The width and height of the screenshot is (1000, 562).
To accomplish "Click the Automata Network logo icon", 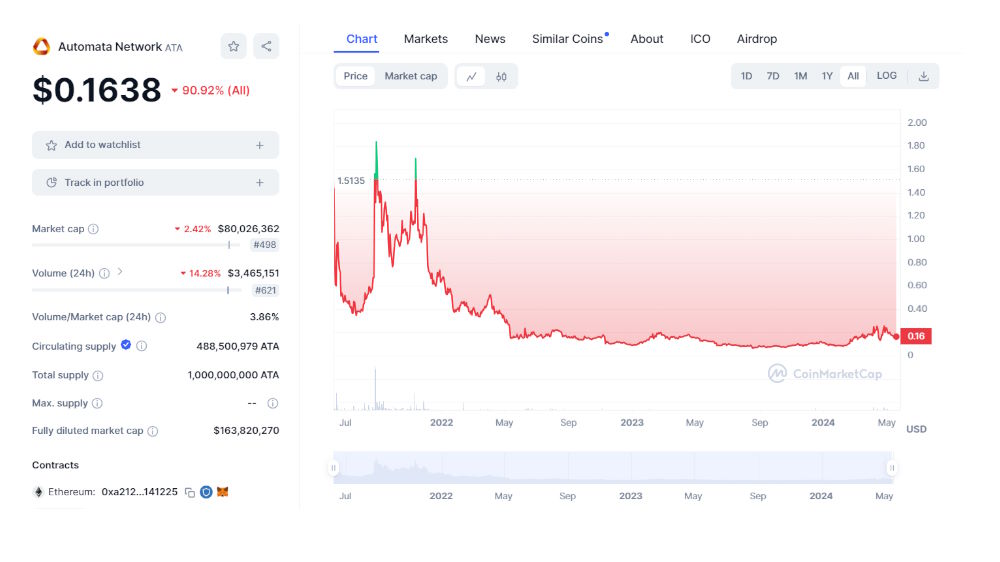I will [x=41, y=47].
